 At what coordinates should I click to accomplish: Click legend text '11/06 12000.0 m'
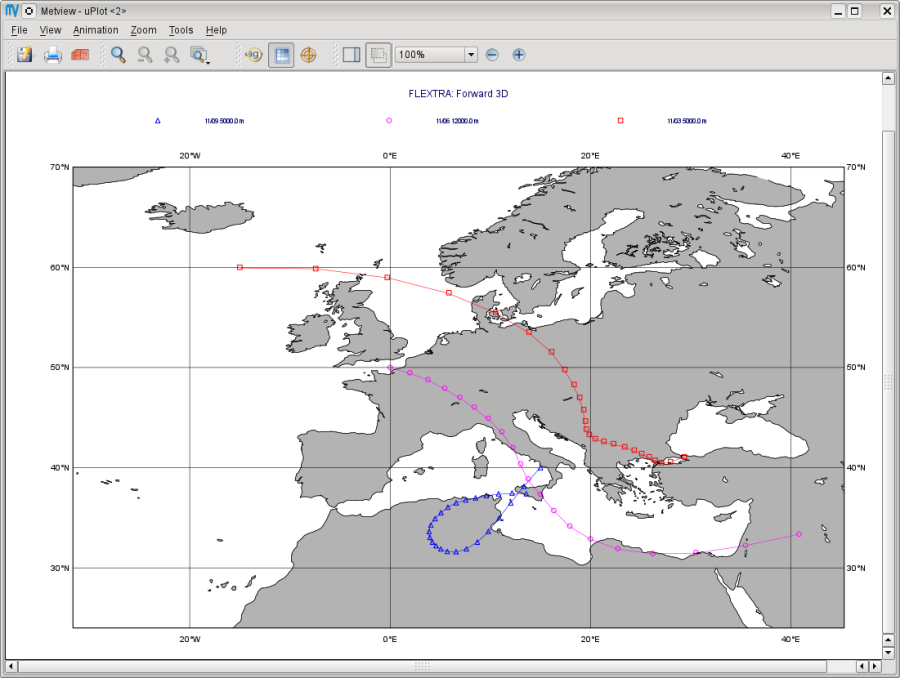(x=457, y=121)
